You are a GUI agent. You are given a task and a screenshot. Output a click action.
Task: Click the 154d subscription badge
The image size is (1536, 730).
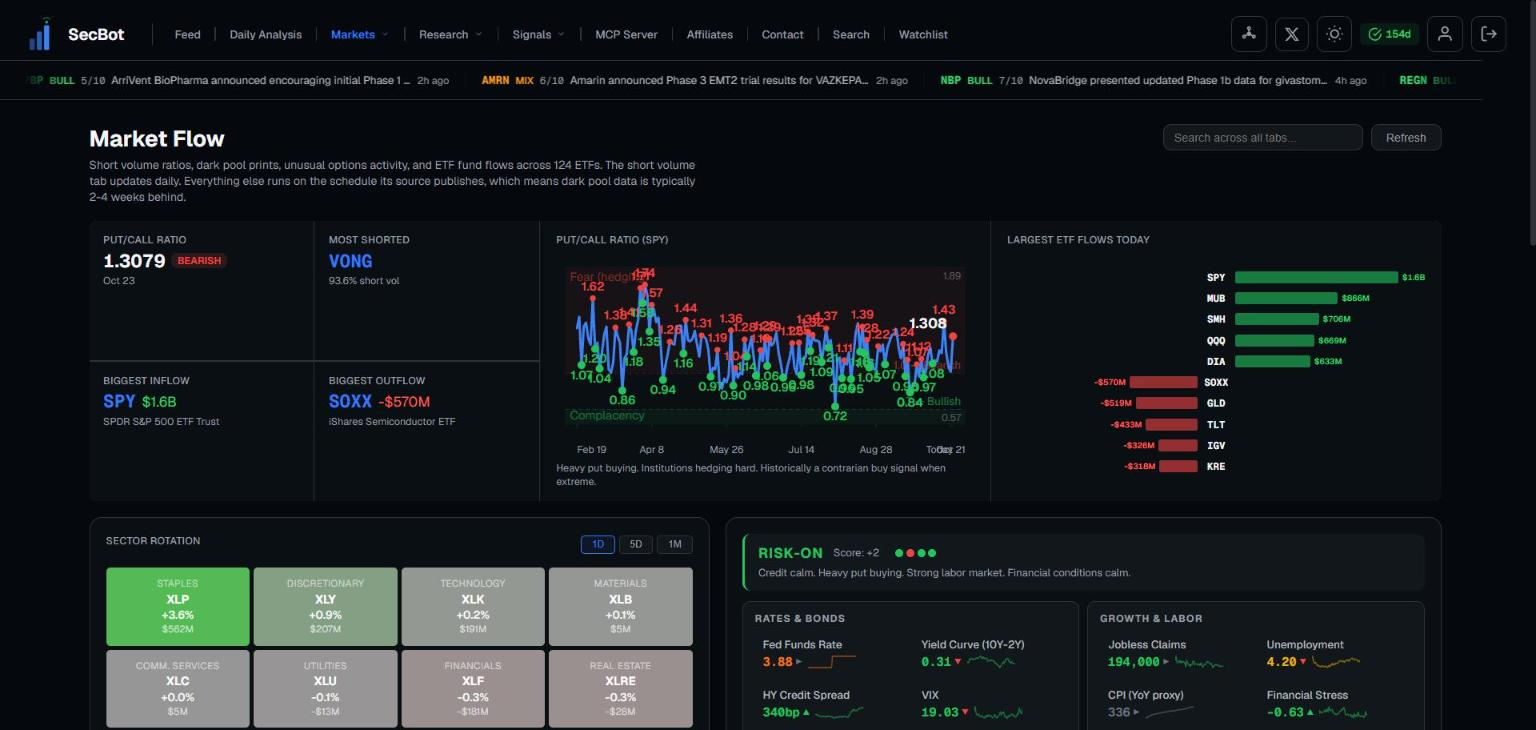pyautogui.click(x=1389, y=34)
